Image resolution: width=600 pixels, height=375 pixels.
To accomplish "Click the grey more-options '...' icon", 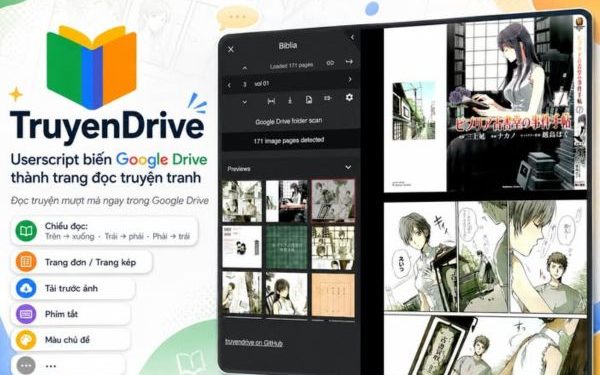I will [x=26, y=365].
